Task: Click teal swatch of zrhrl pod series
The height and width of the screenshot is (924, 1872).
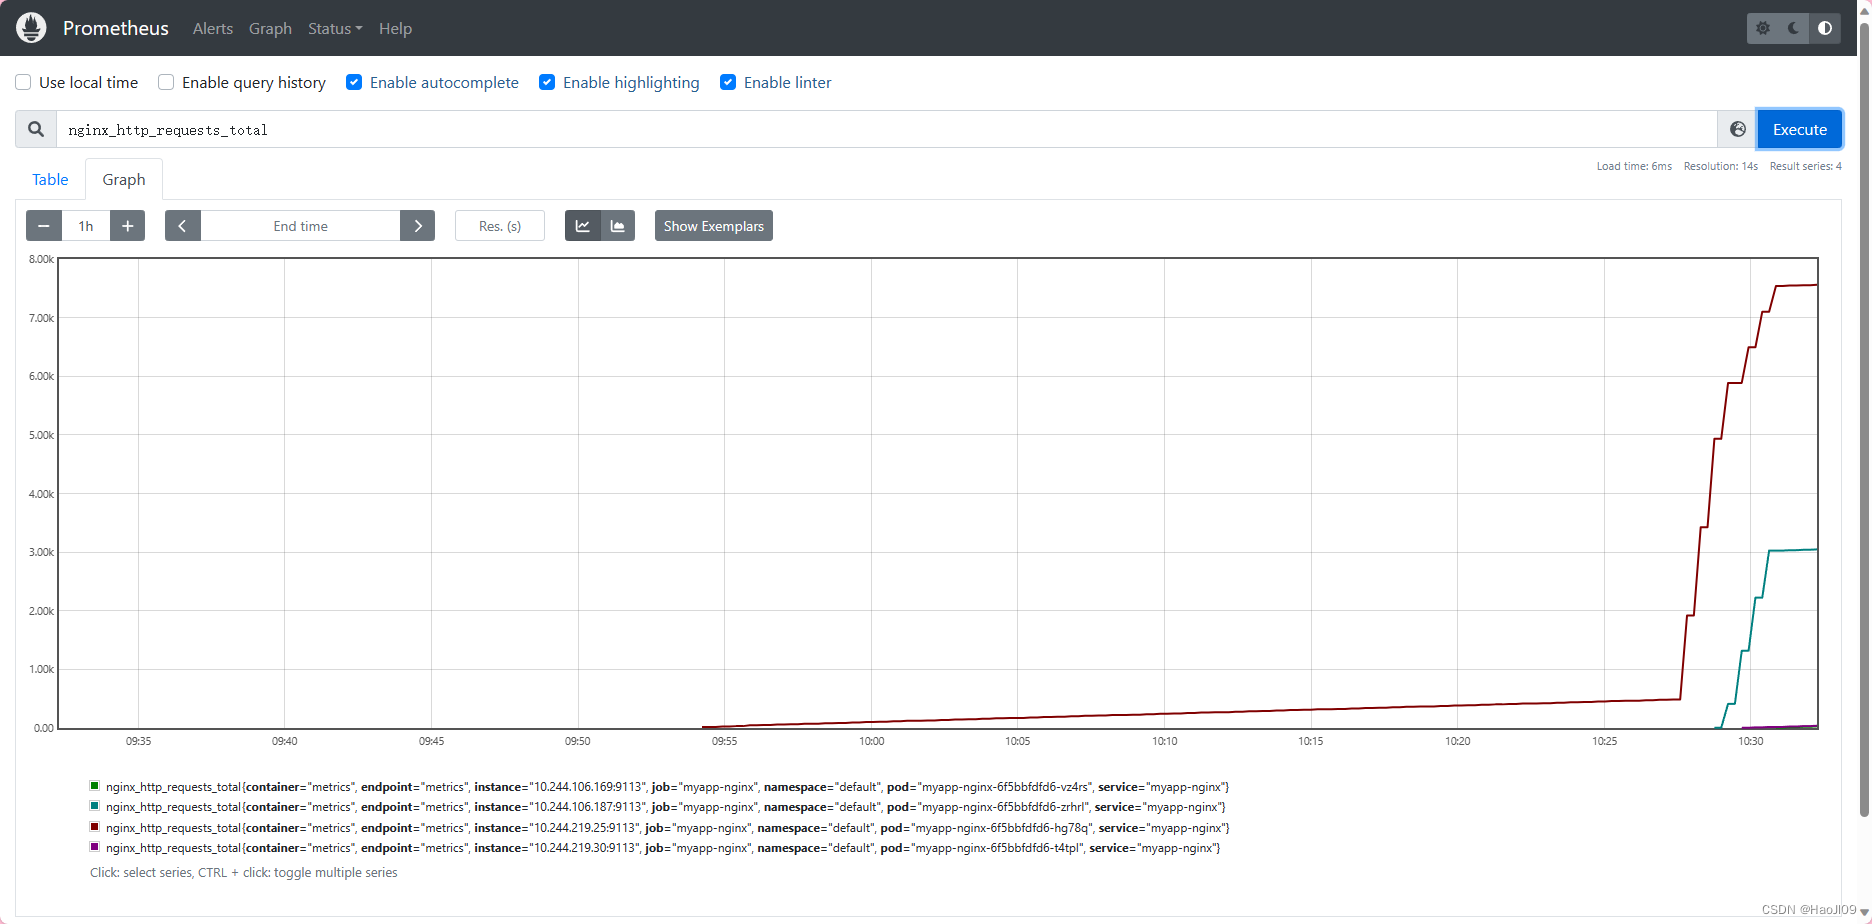Action: pos(95,806)
